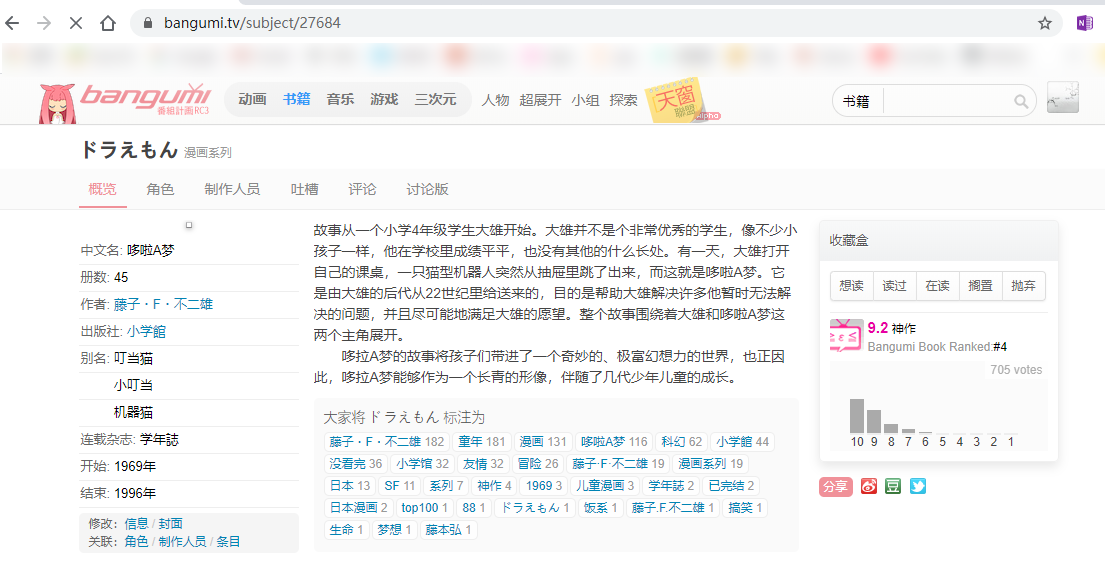The height and width of the screenshot is (566, 1105).
Task: Click the 友情 tag
Action: coord(483,464)
